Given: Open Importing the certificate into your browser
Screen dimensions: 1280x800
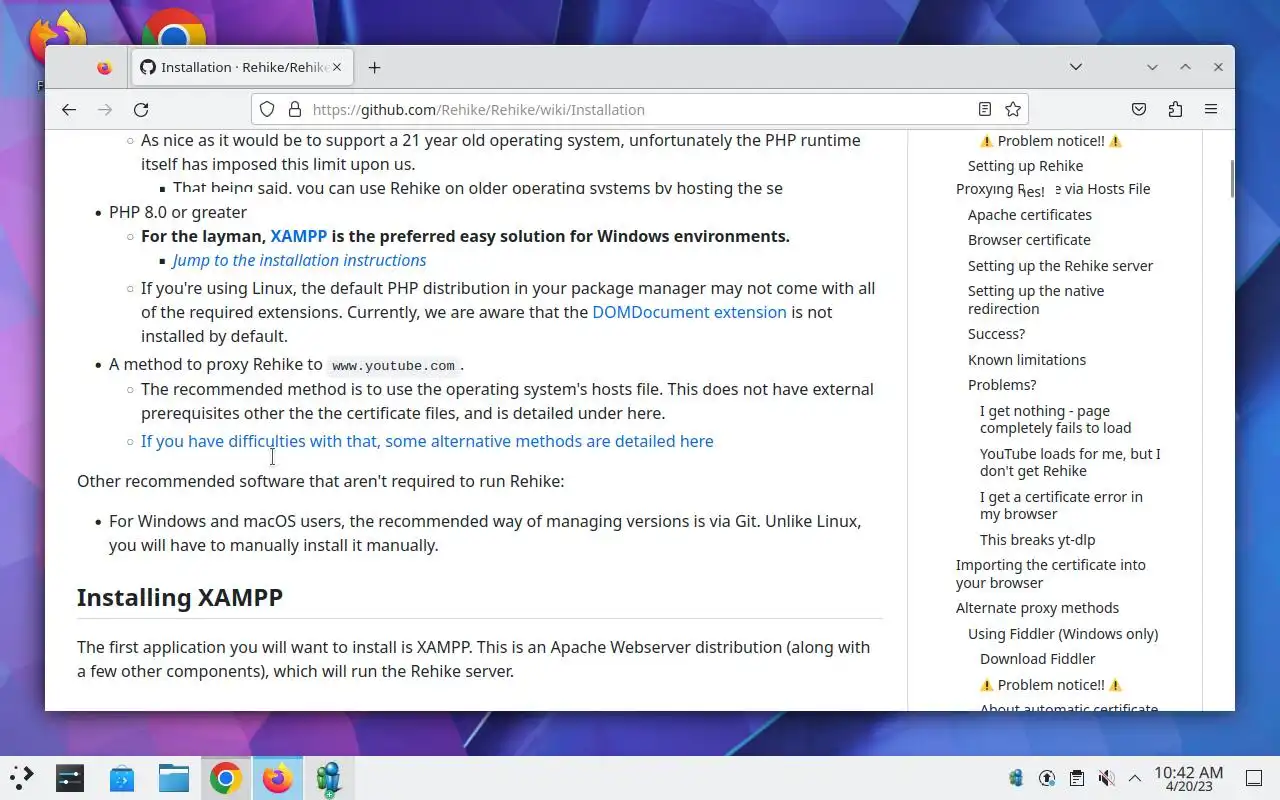Looking at the screenshot, I should [x=1050, y=574].
